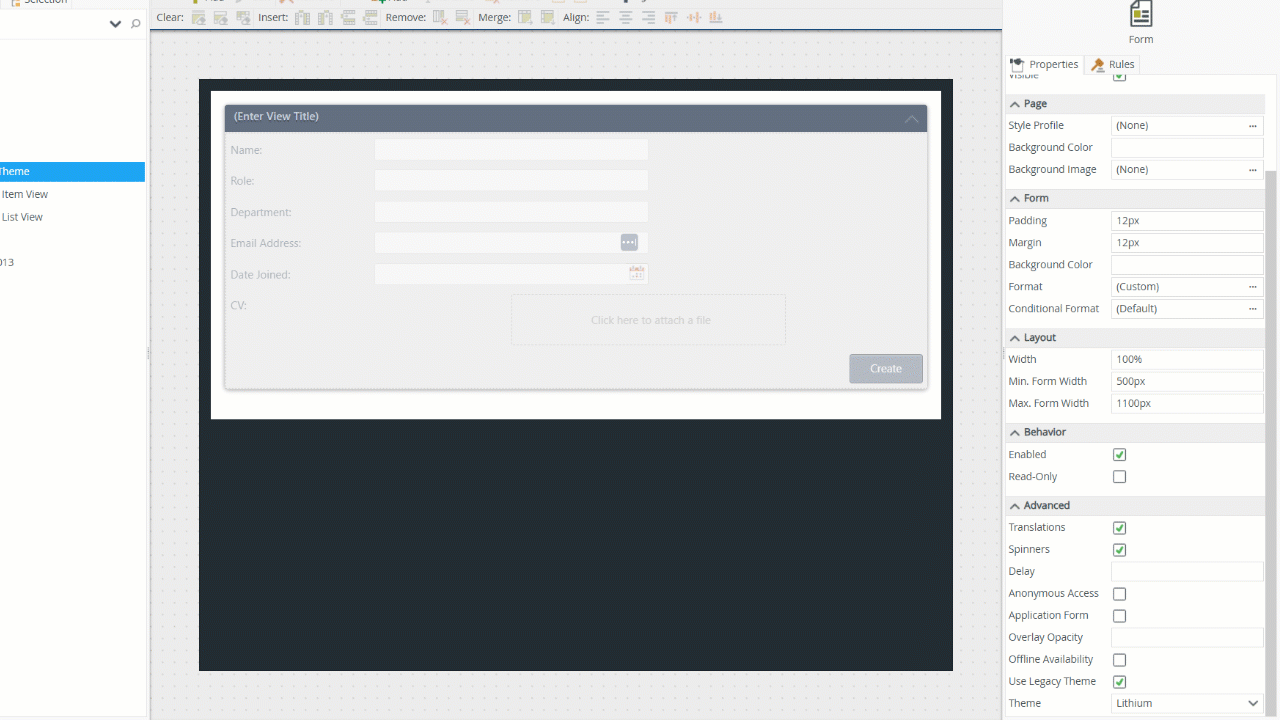The image size is (1280, 720).
Task: Click the Remove Row icon
Action: [462, 17]
